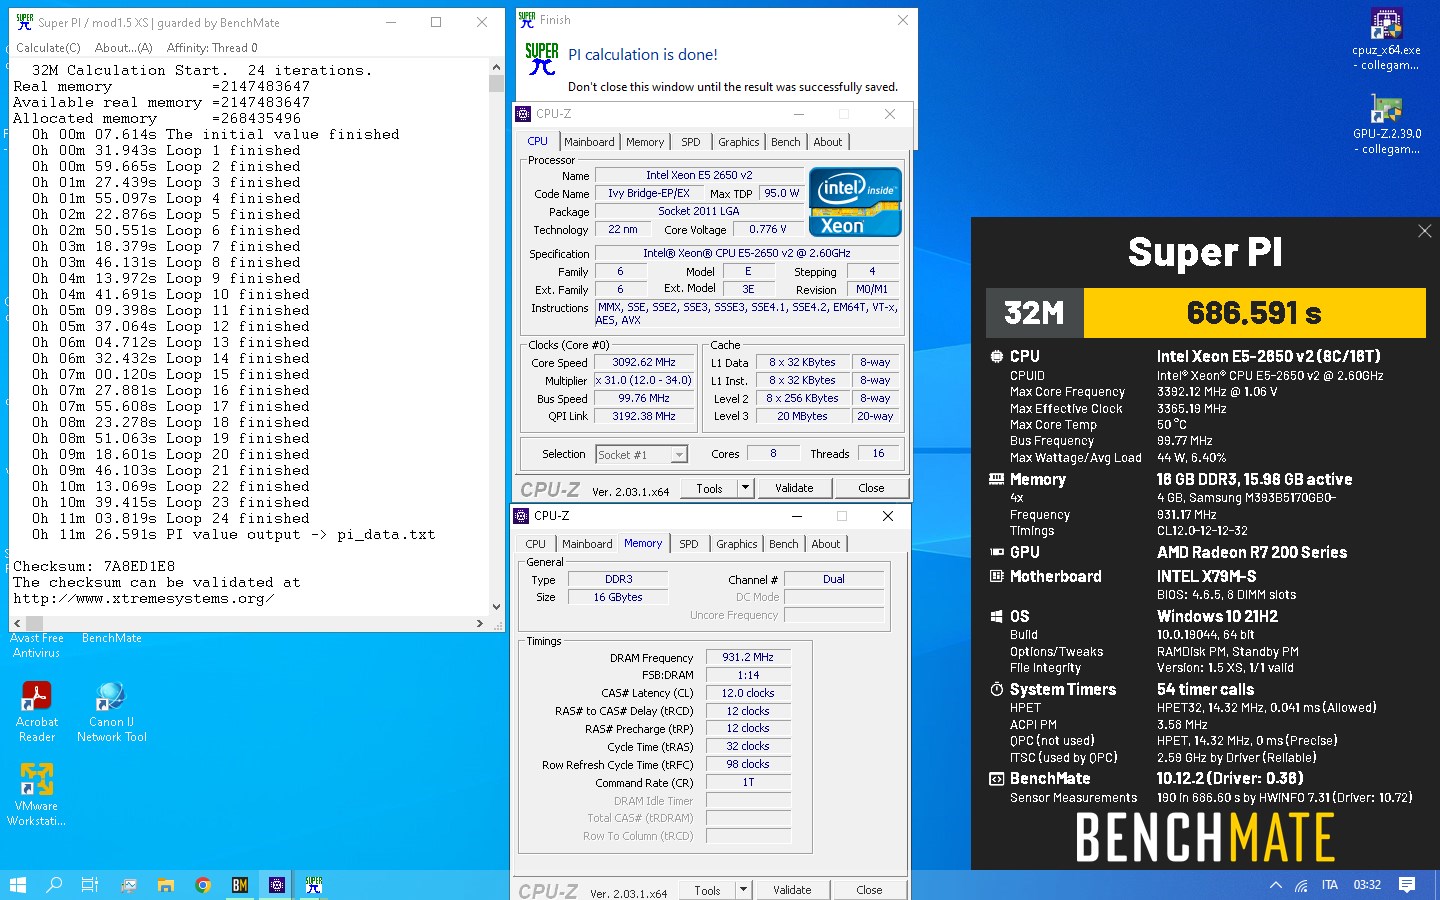Click the Intel Xeon logo in CPU-Z
The image size is (1440, 900).
[855, 202]
